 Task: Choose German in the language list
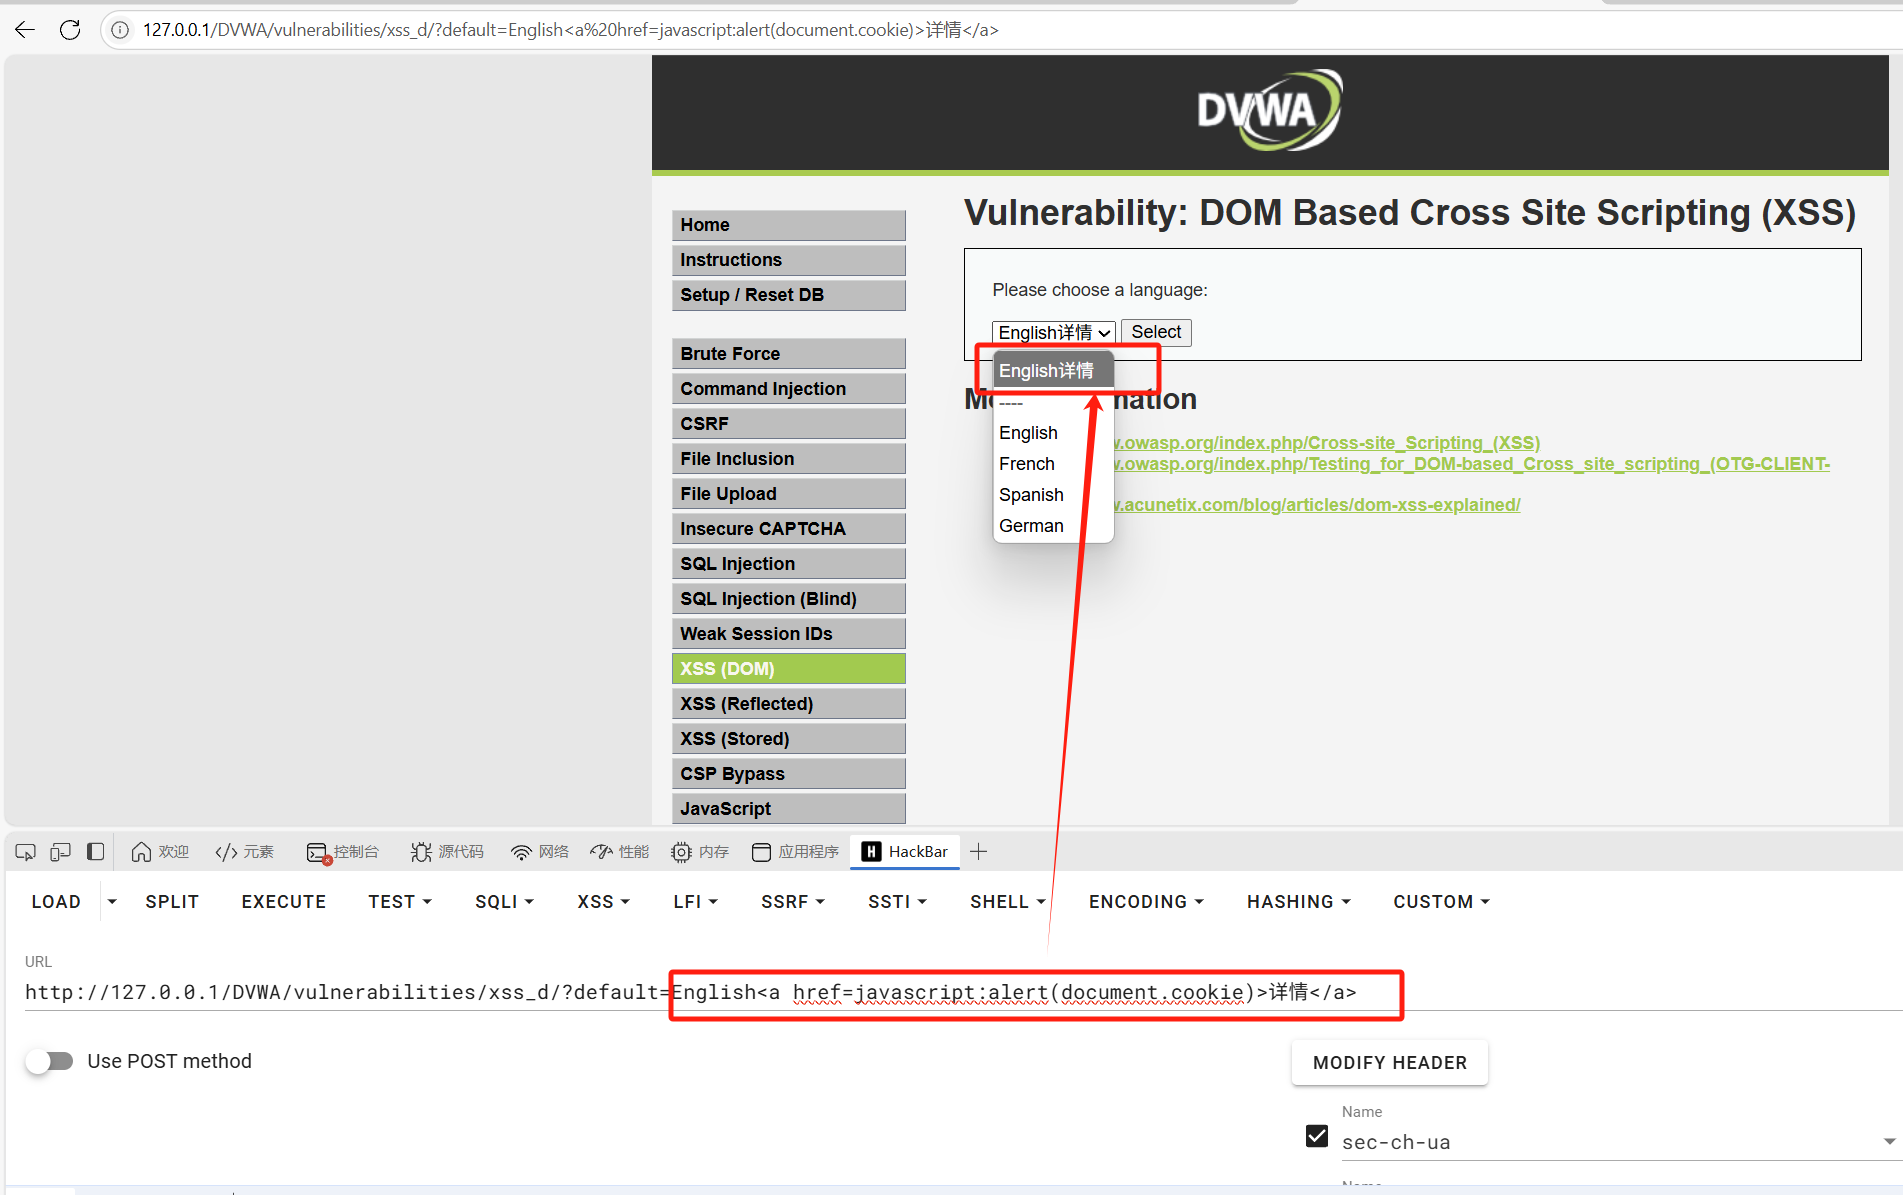pos(1053,526)
